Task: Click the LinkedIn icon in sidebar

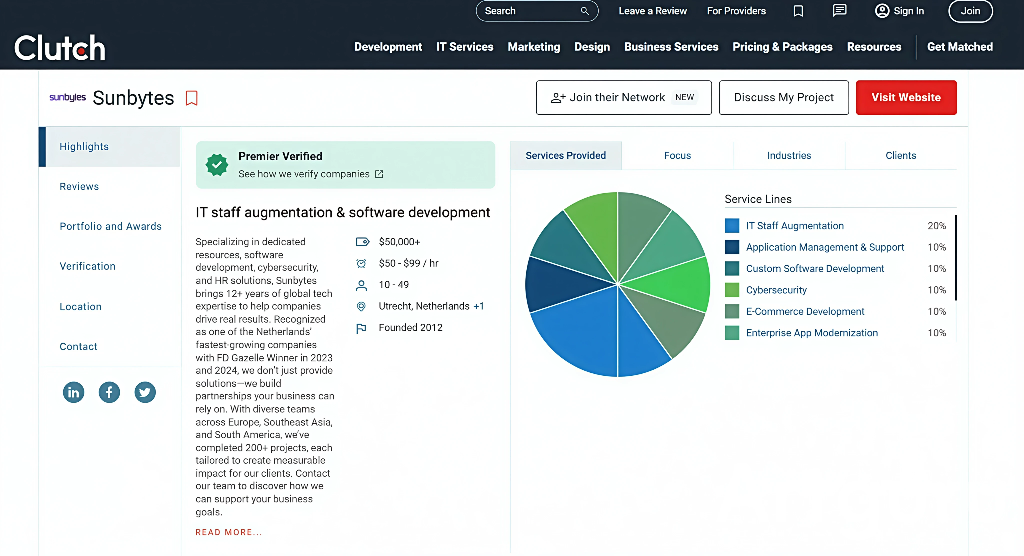Action: [74, 392]
